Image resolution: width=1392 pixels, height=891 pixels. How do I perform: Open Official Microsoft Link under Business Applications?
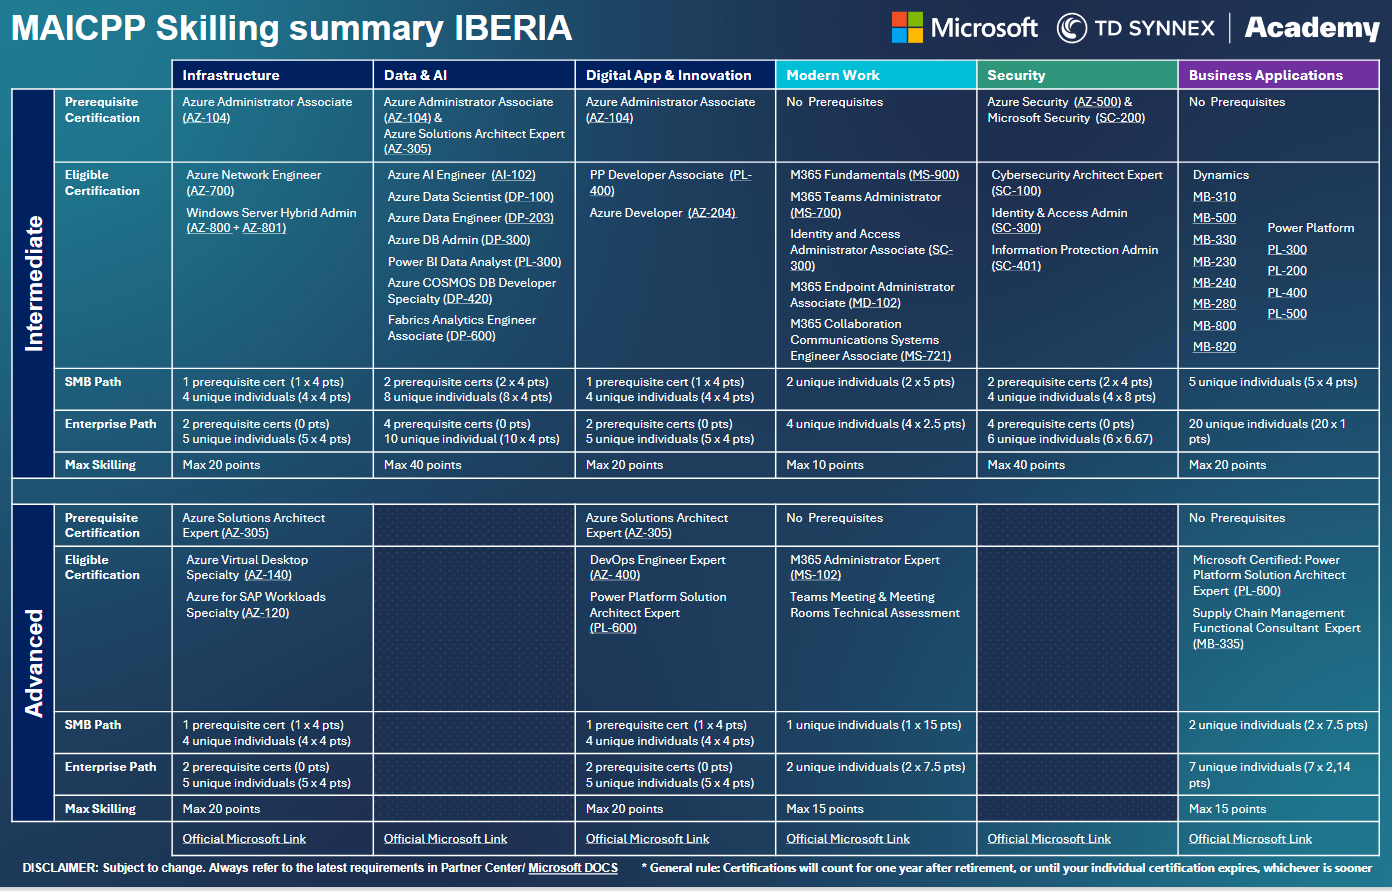(1250, 839)
